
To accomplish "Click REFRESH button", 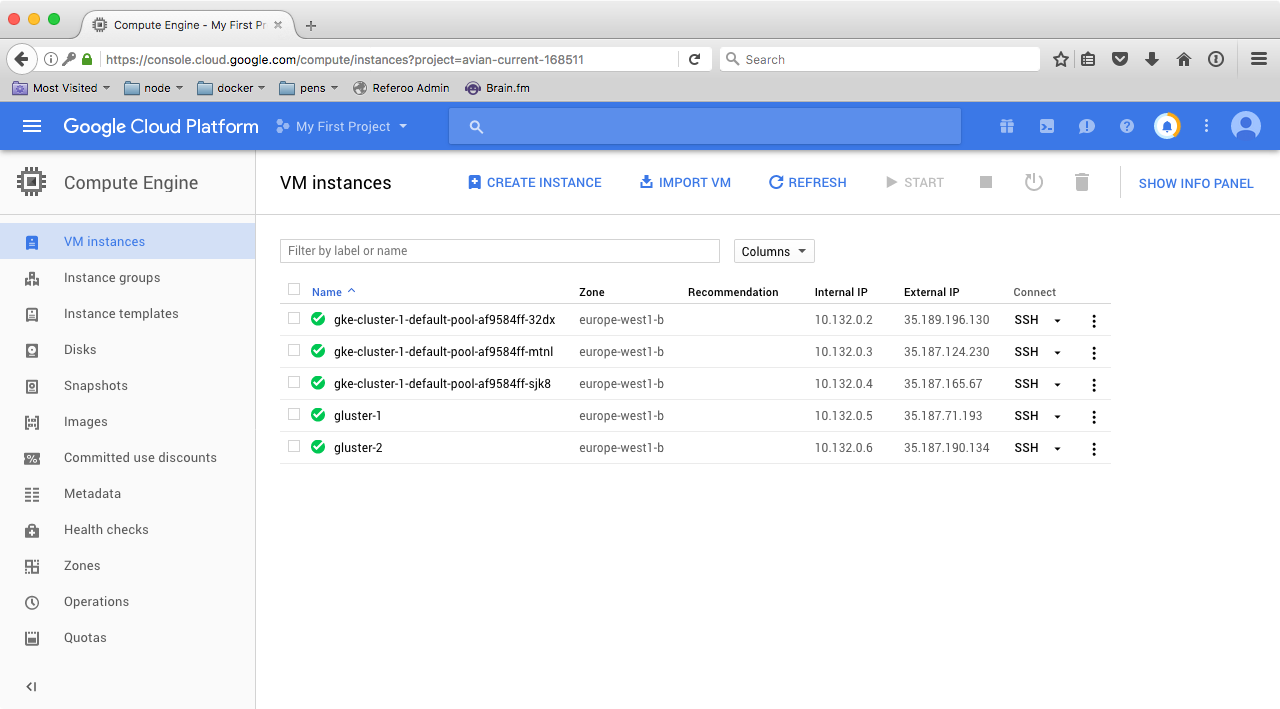I will tap(807, 182).
